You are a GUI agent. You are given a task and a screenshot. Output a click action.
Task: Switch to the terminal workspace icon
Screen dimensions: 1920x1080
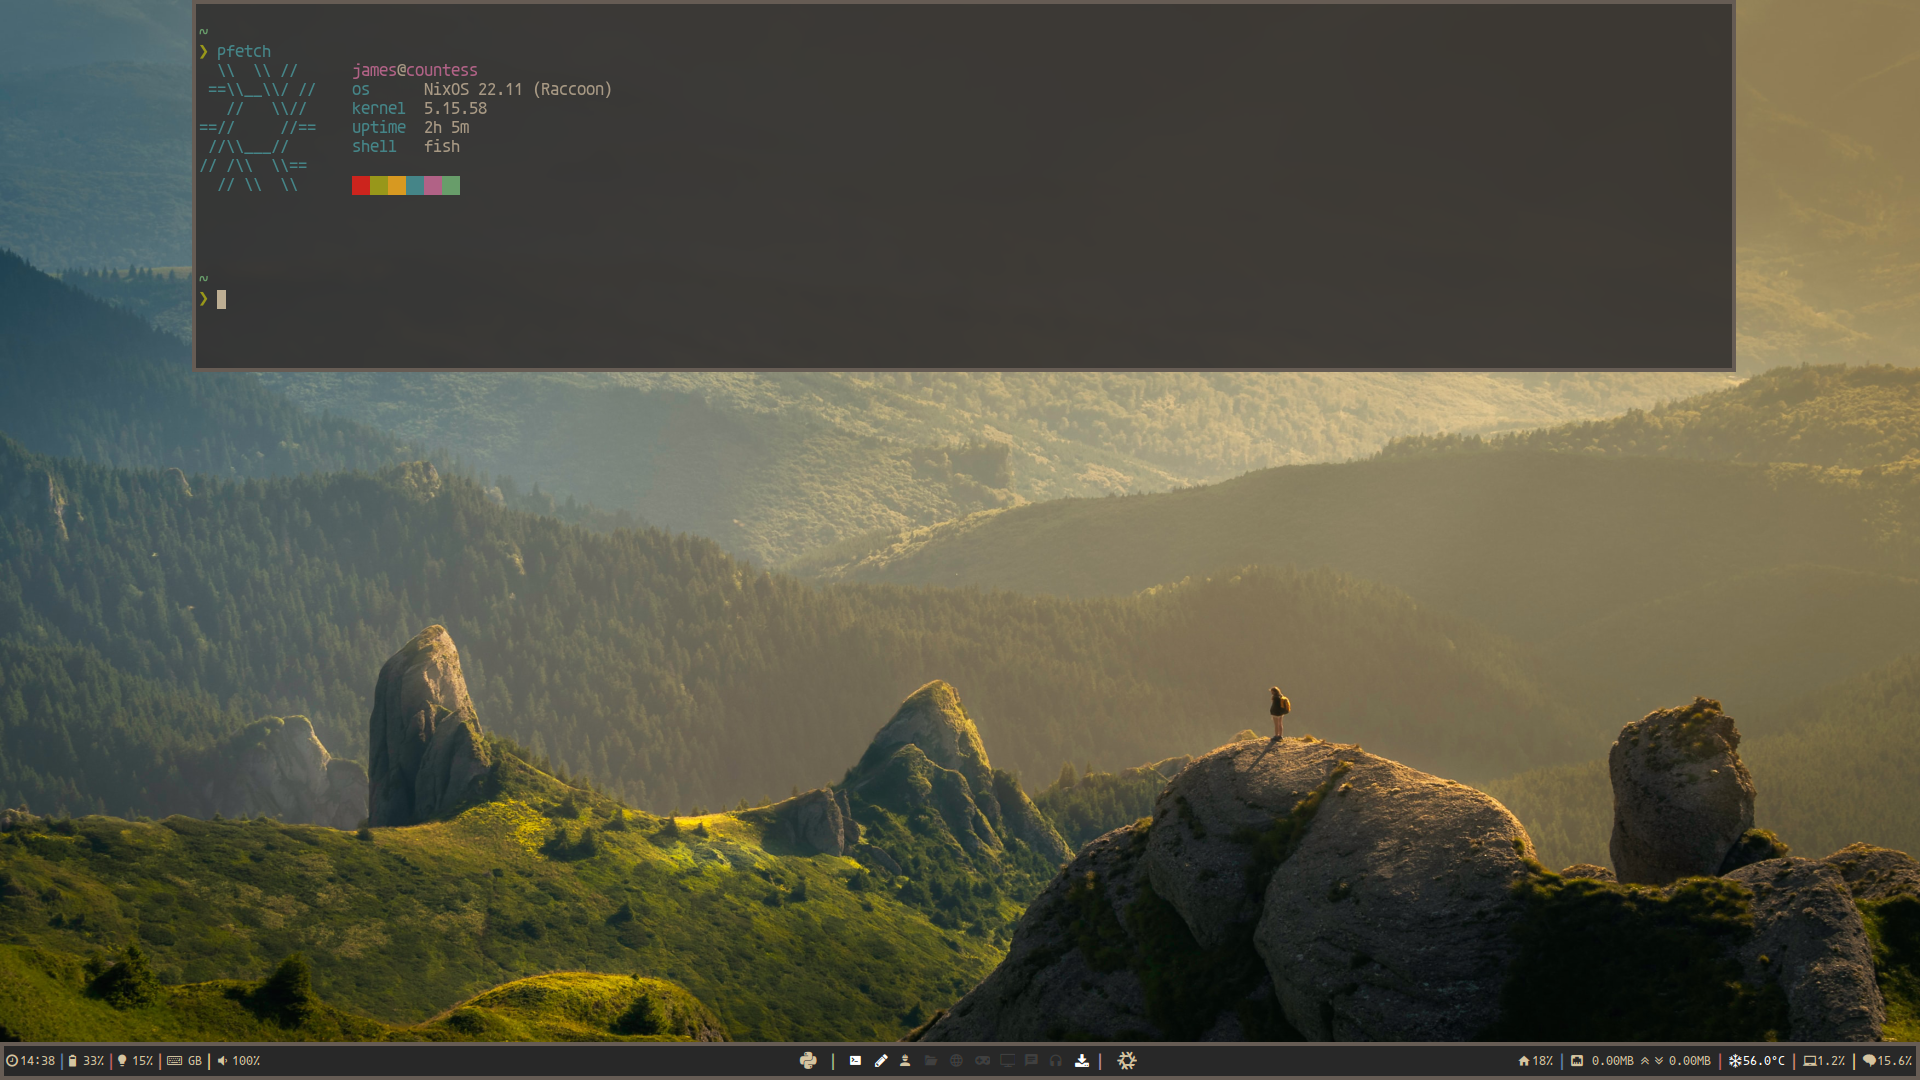[855, 1061]
